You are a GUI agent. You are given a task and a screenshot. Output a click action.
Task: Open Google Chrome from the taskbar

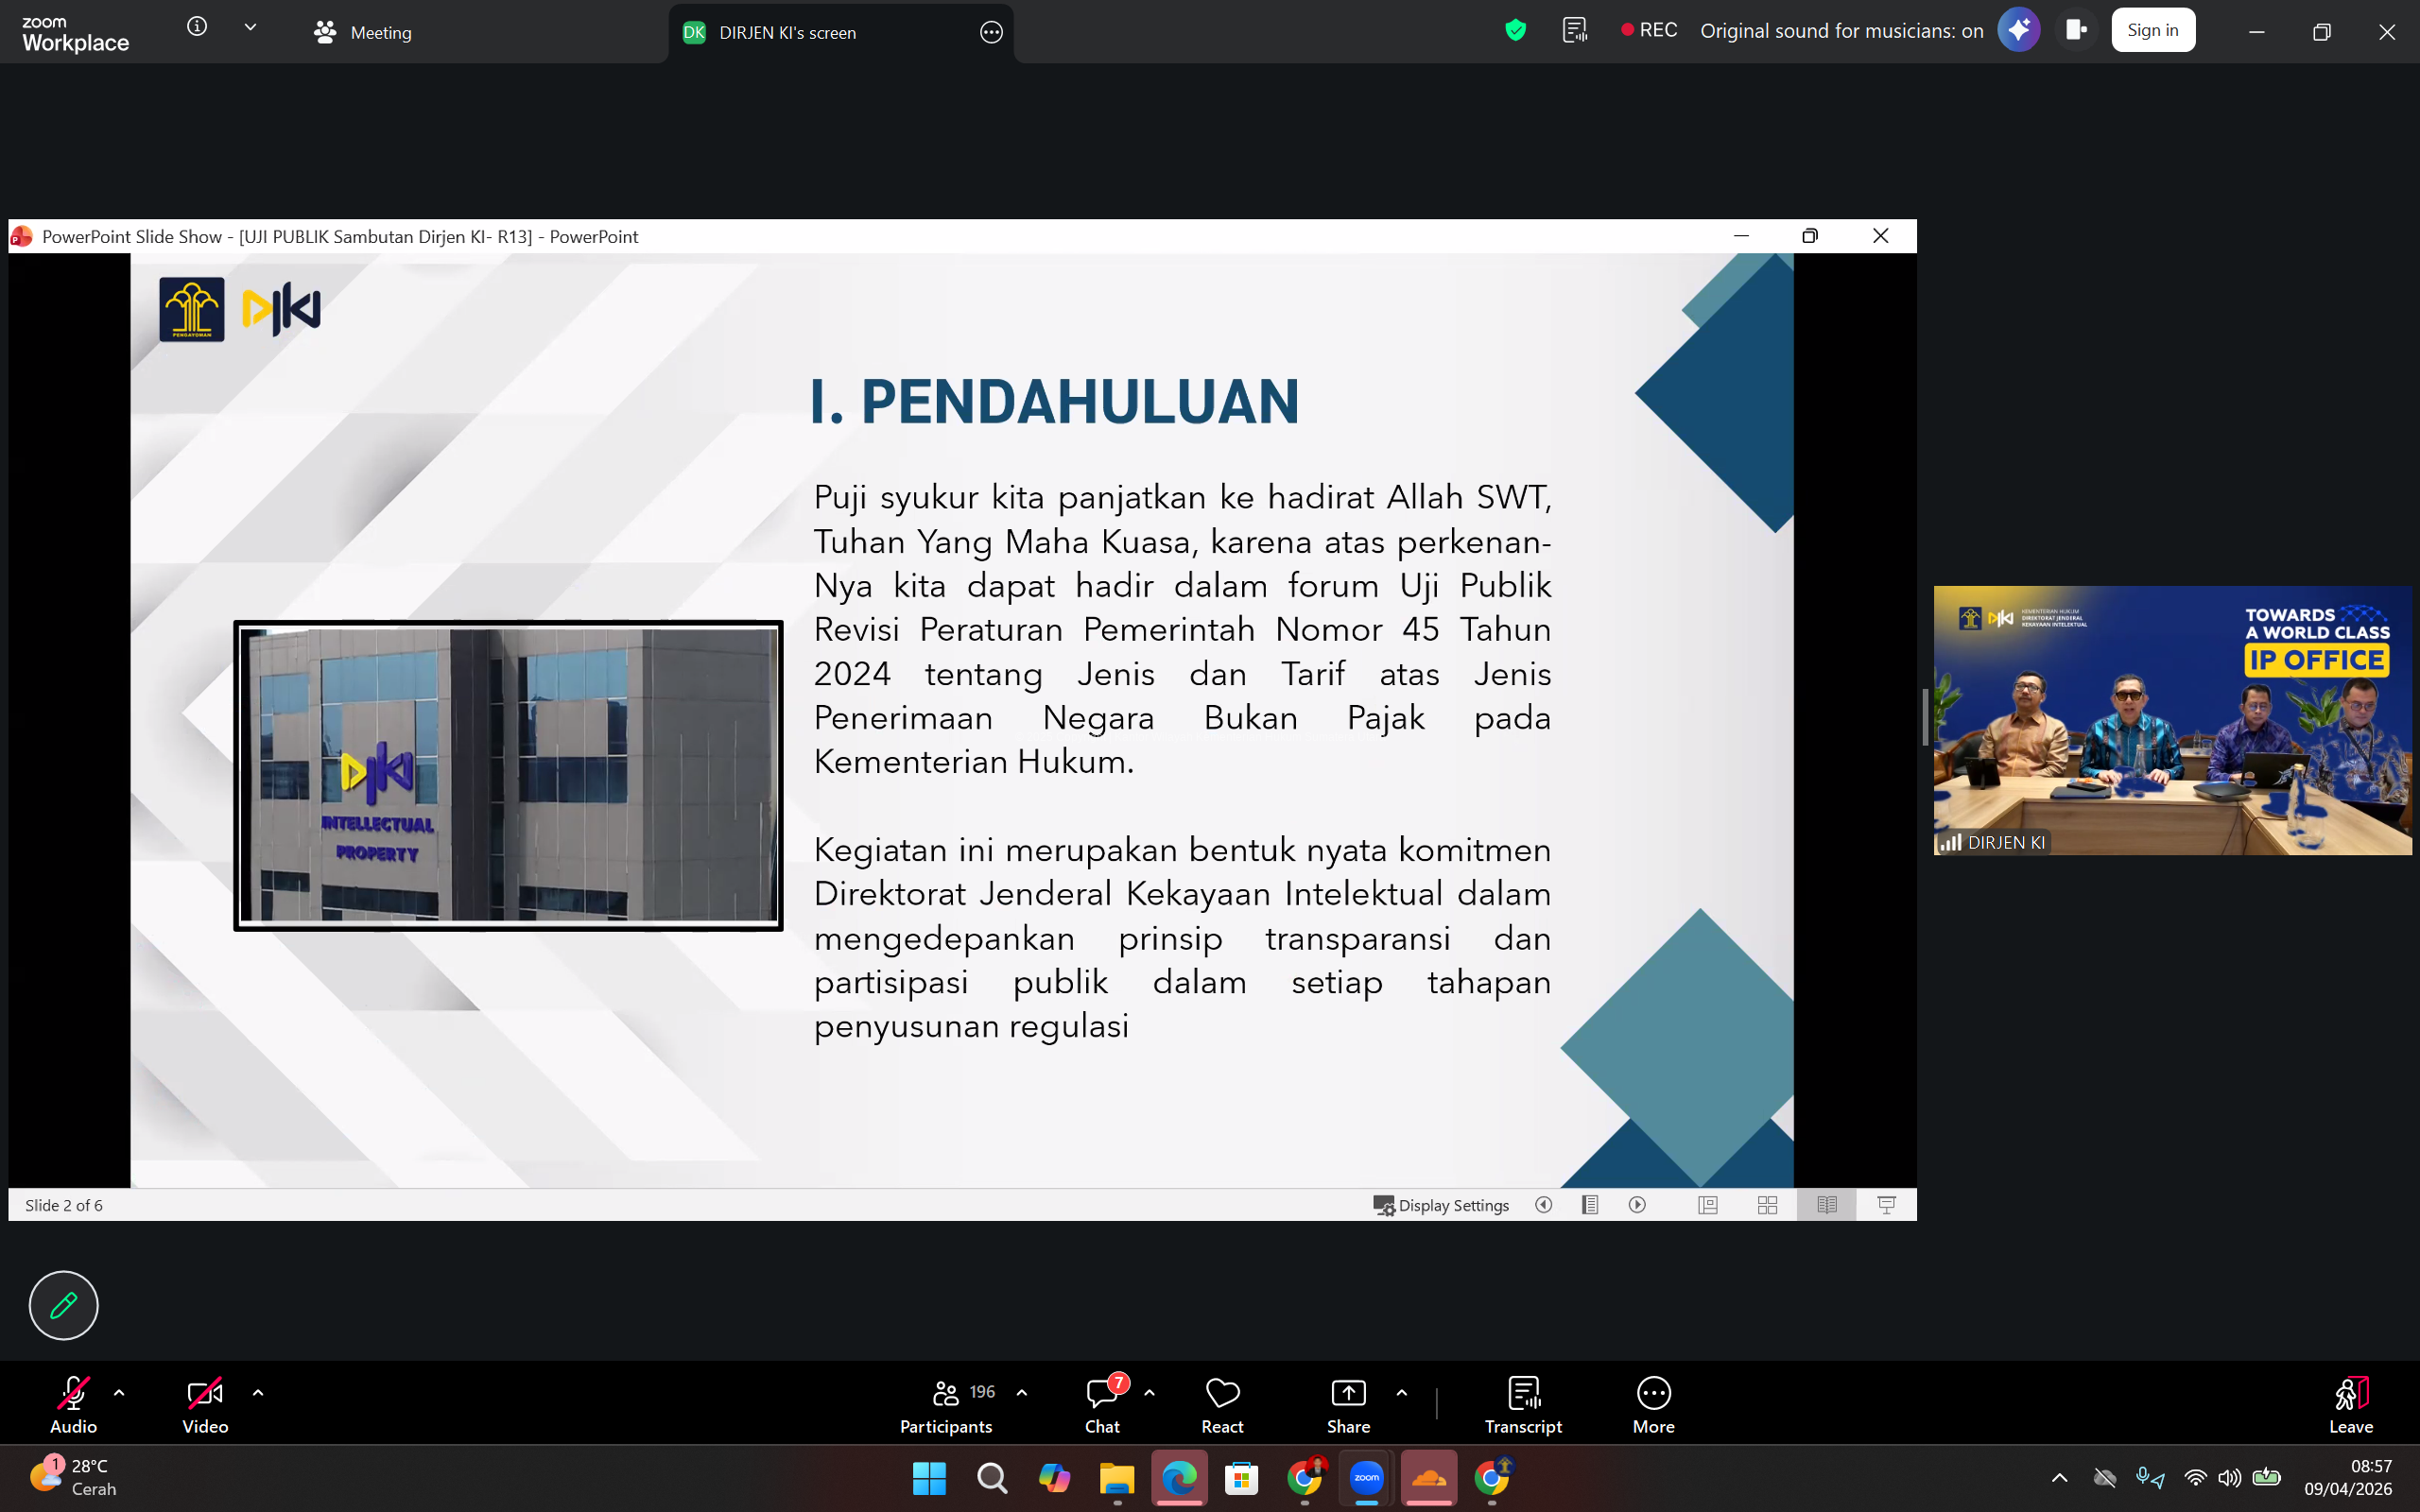[1304, 1478]
